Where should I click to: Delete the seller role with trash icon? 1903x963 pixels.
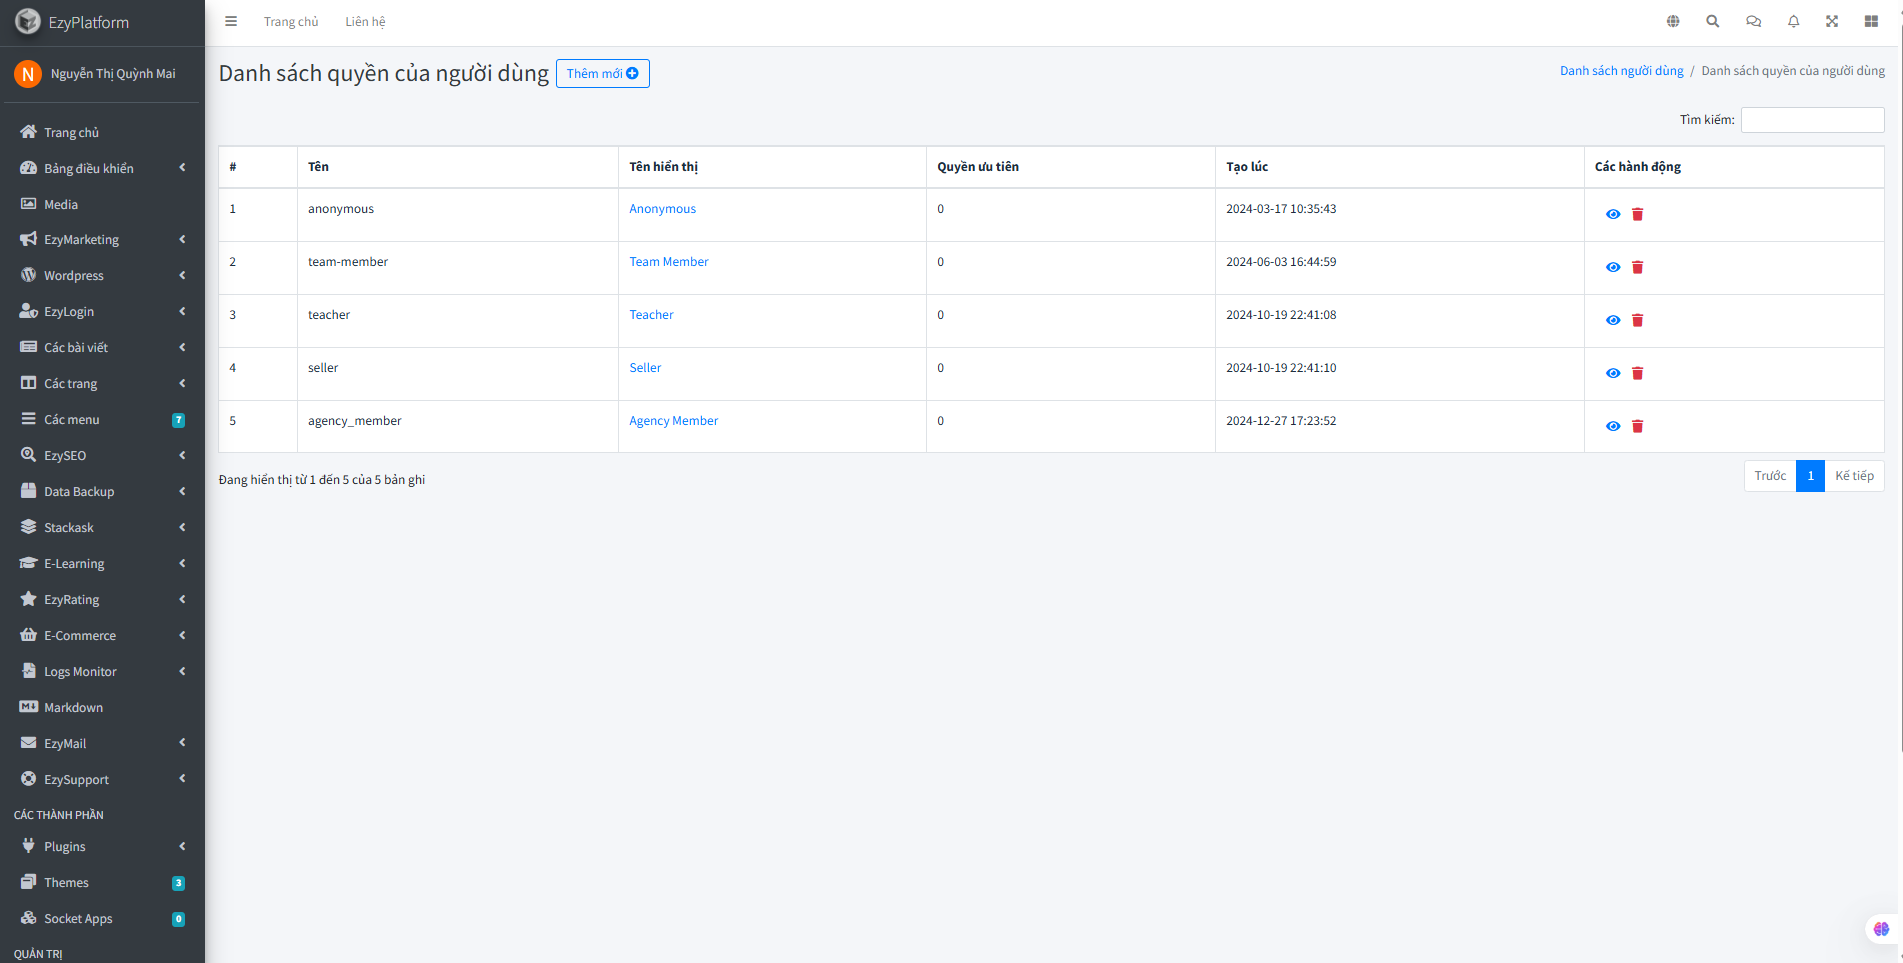coord(1638,373)
